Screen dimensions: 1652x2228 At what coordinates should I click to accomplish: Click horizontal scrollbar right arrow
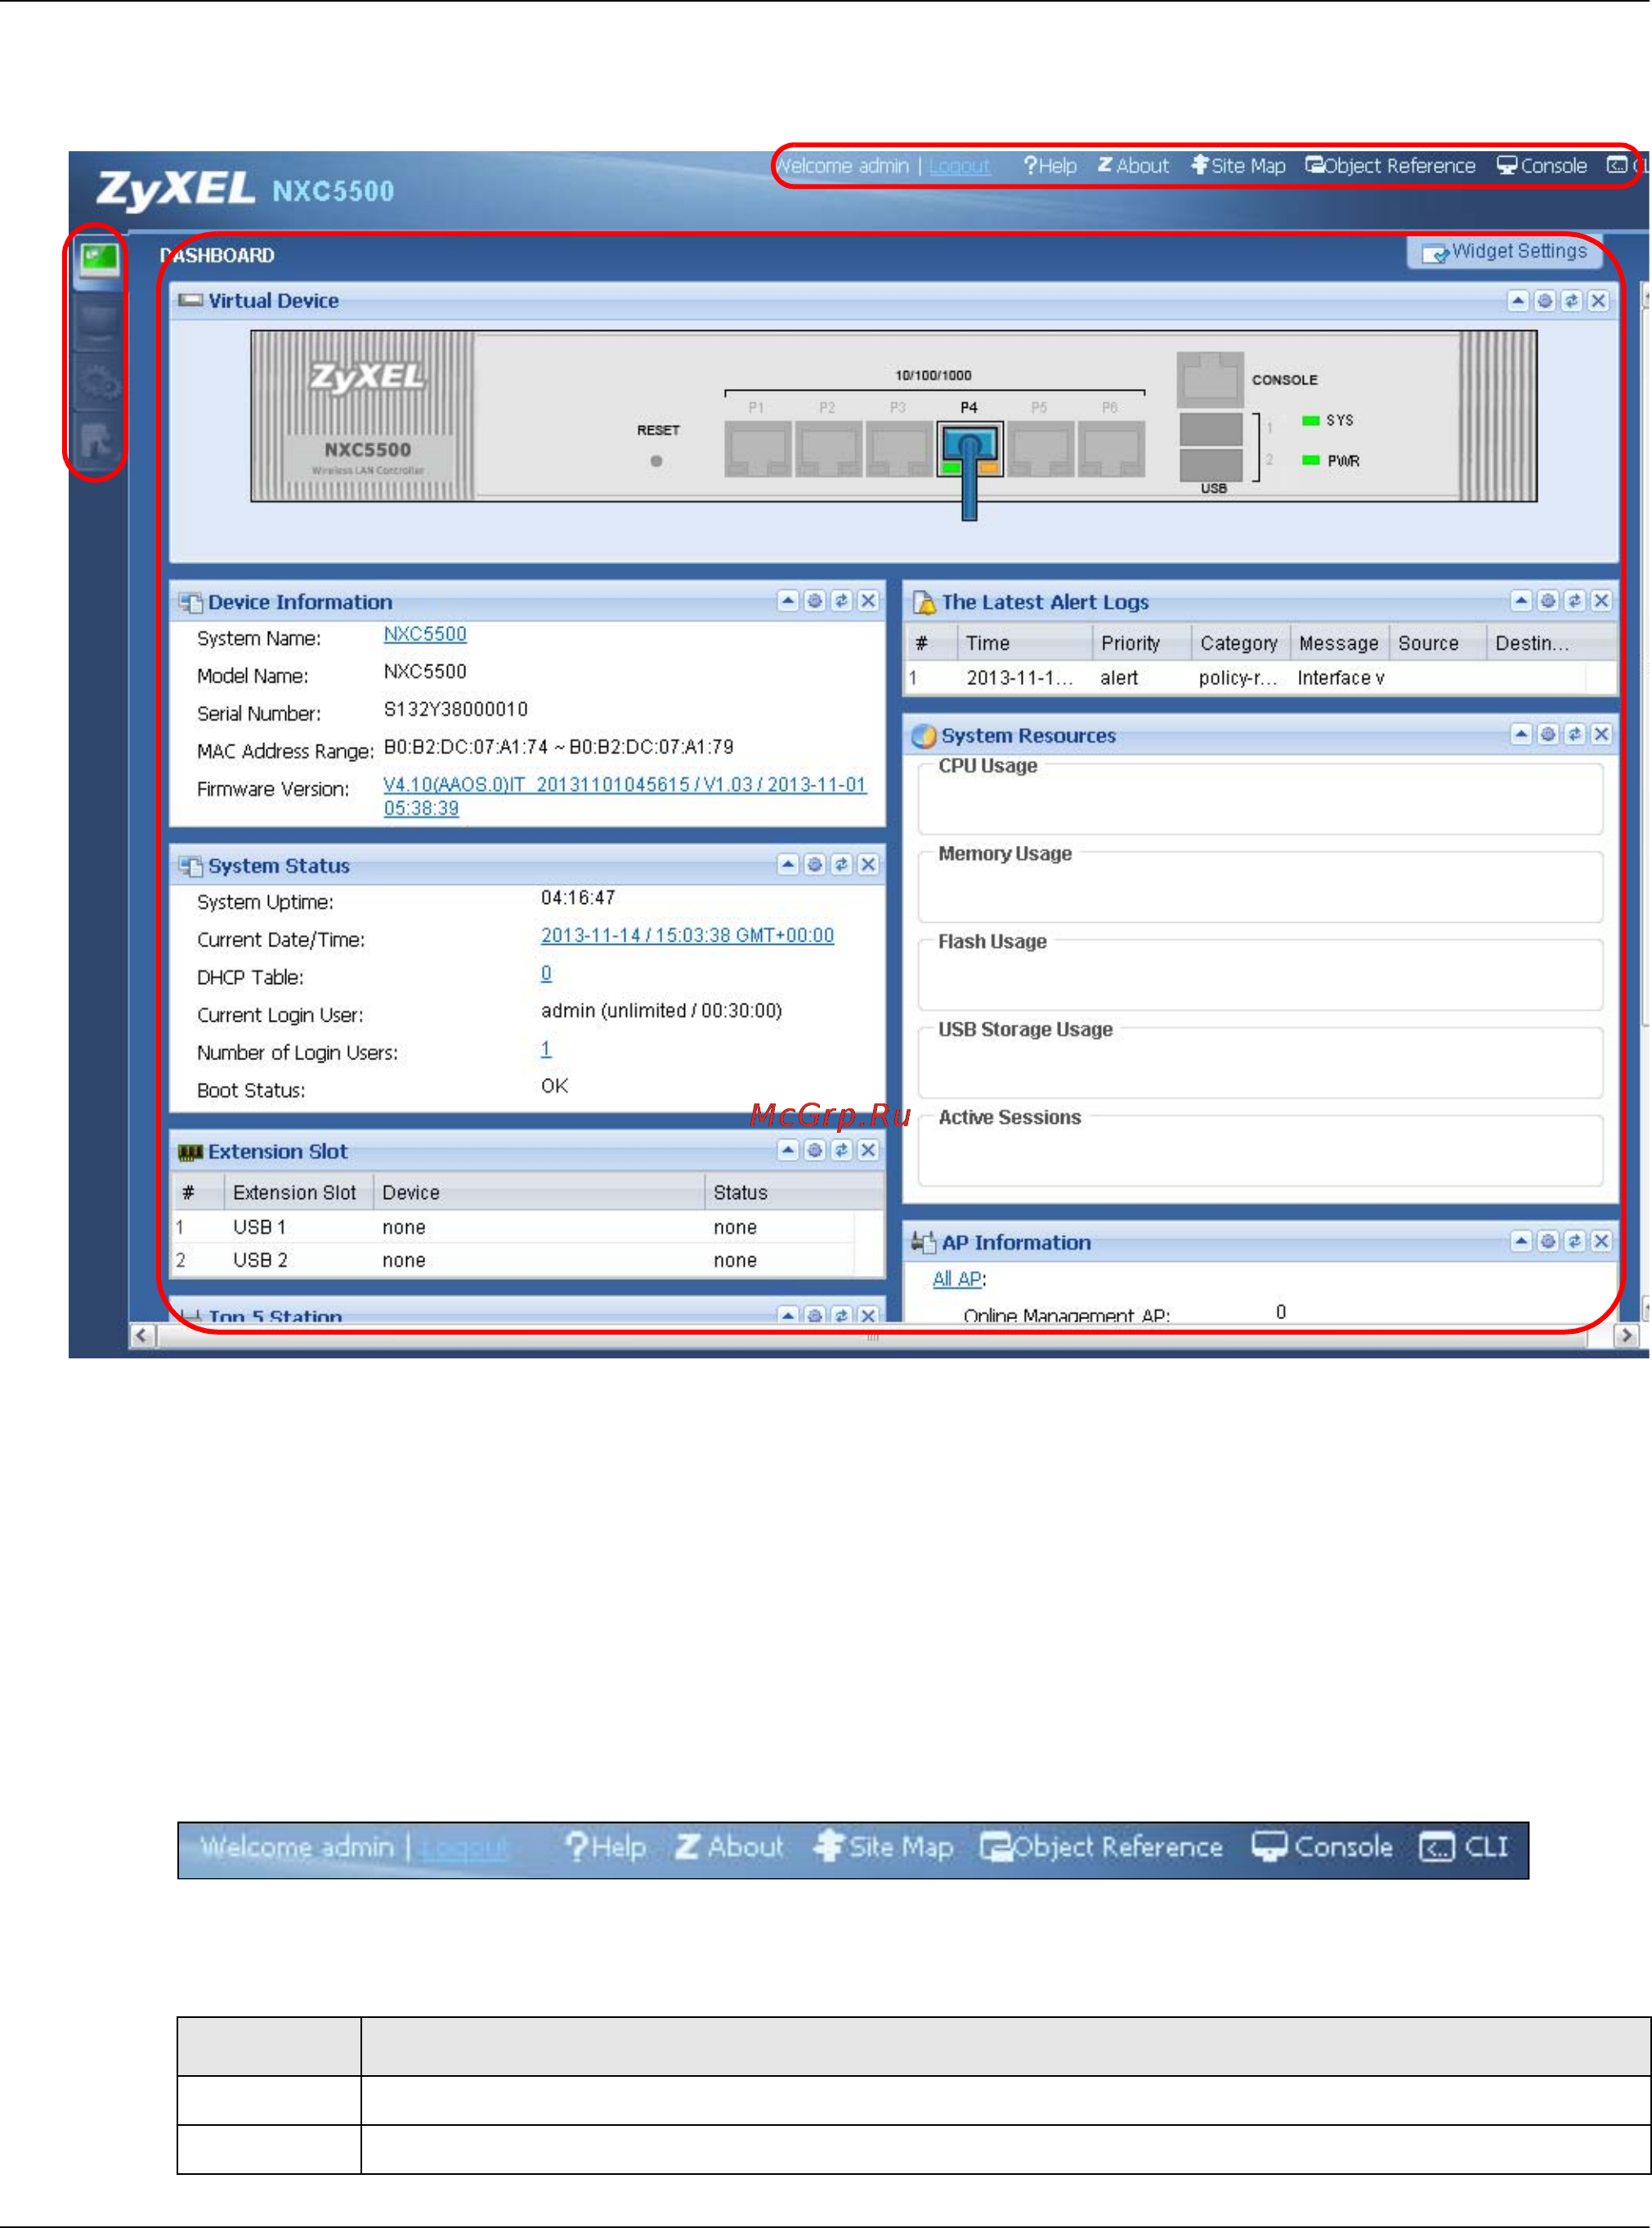1626,1336
